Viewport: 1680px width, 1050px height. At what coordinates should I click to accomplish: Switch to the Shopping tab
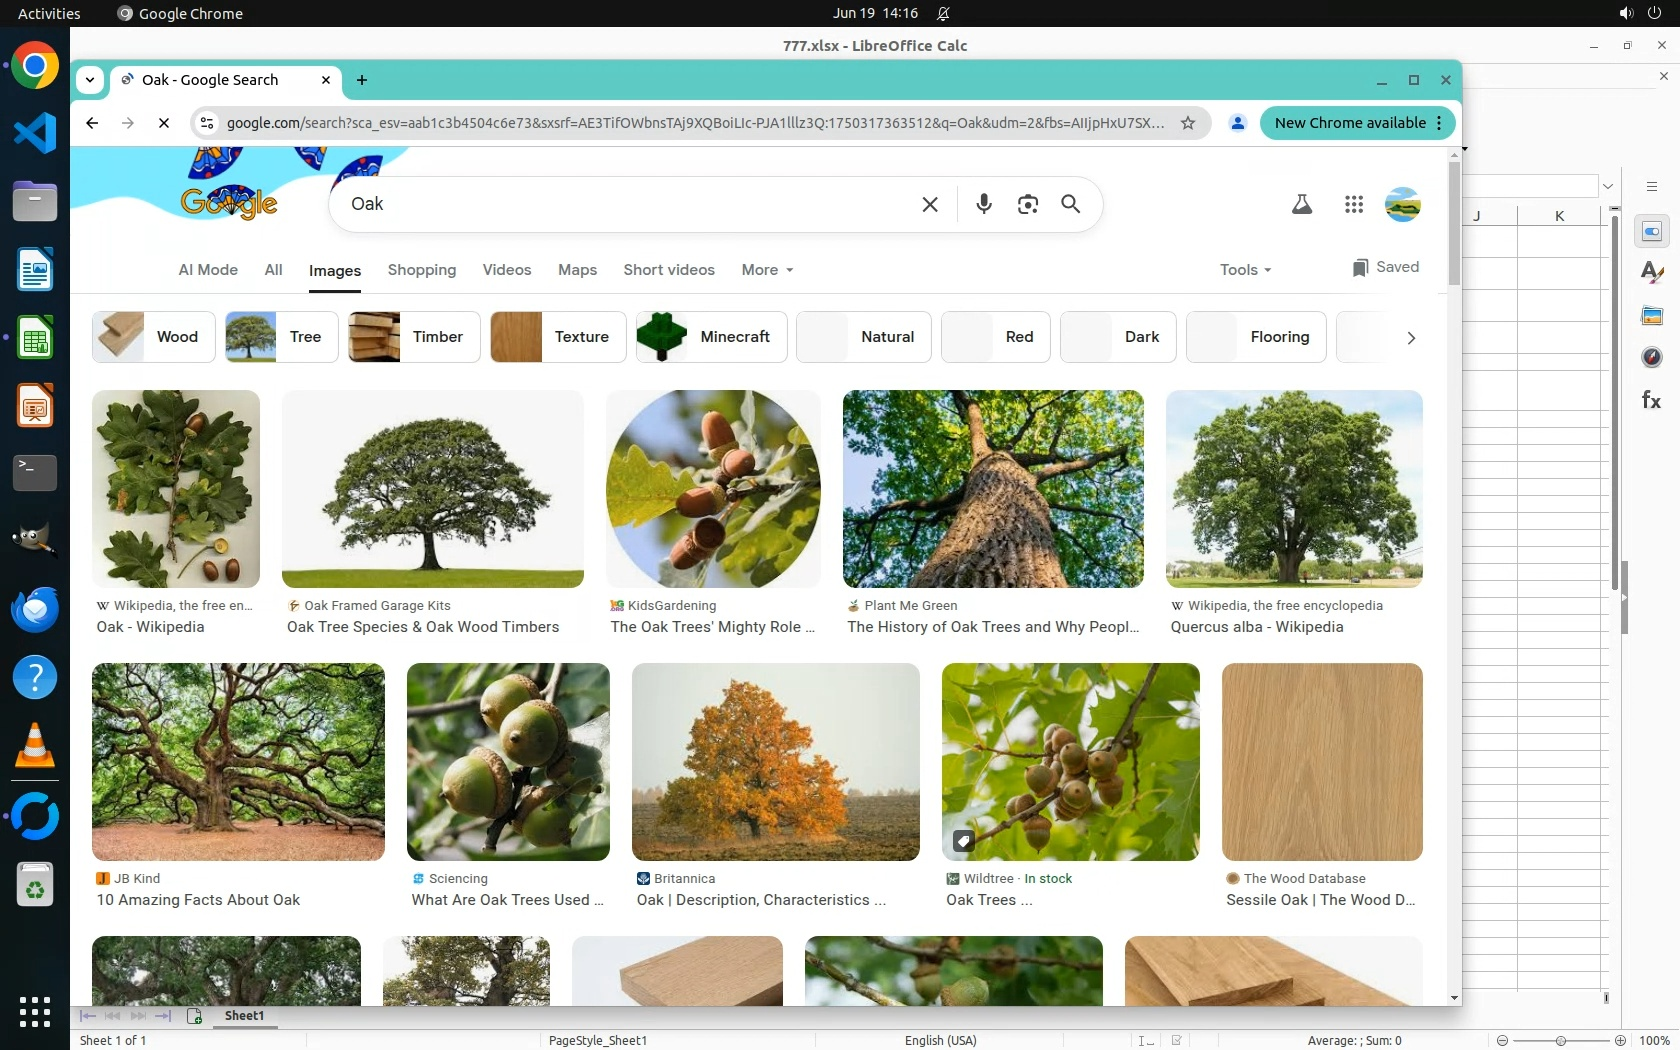coord(421,270)
